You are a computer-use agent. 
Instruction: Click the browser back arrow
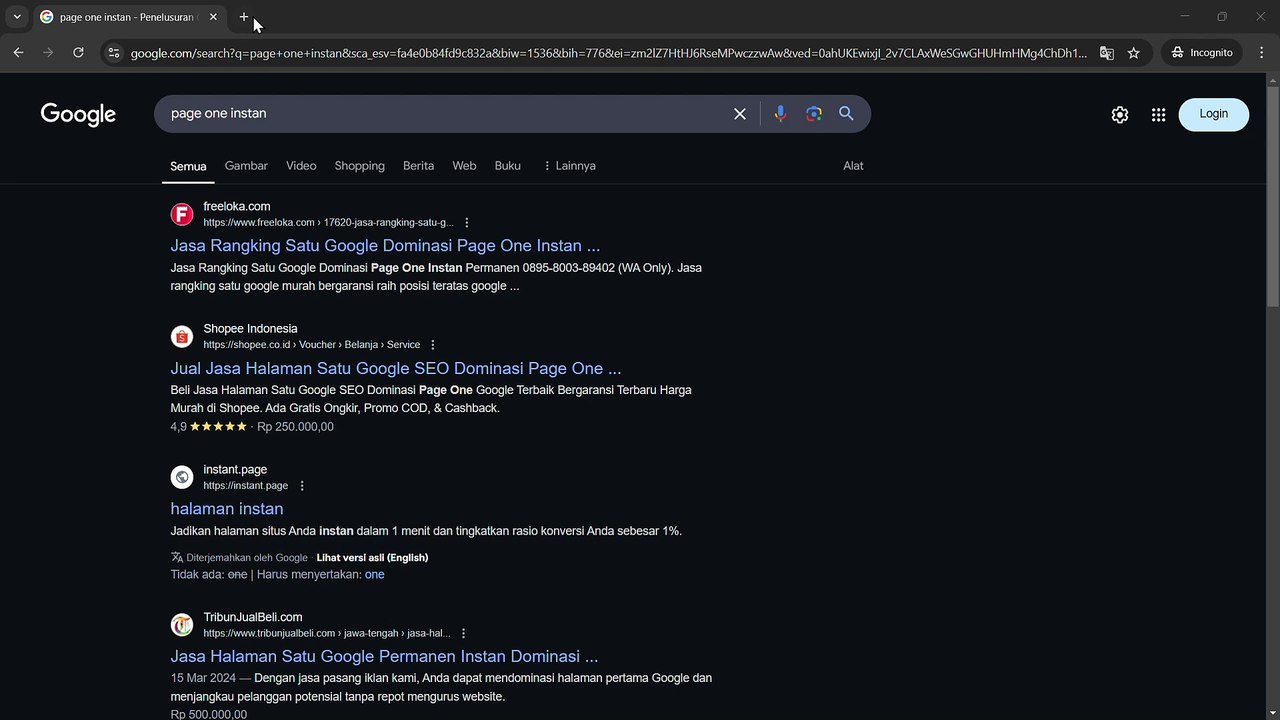tap(18, 52)
